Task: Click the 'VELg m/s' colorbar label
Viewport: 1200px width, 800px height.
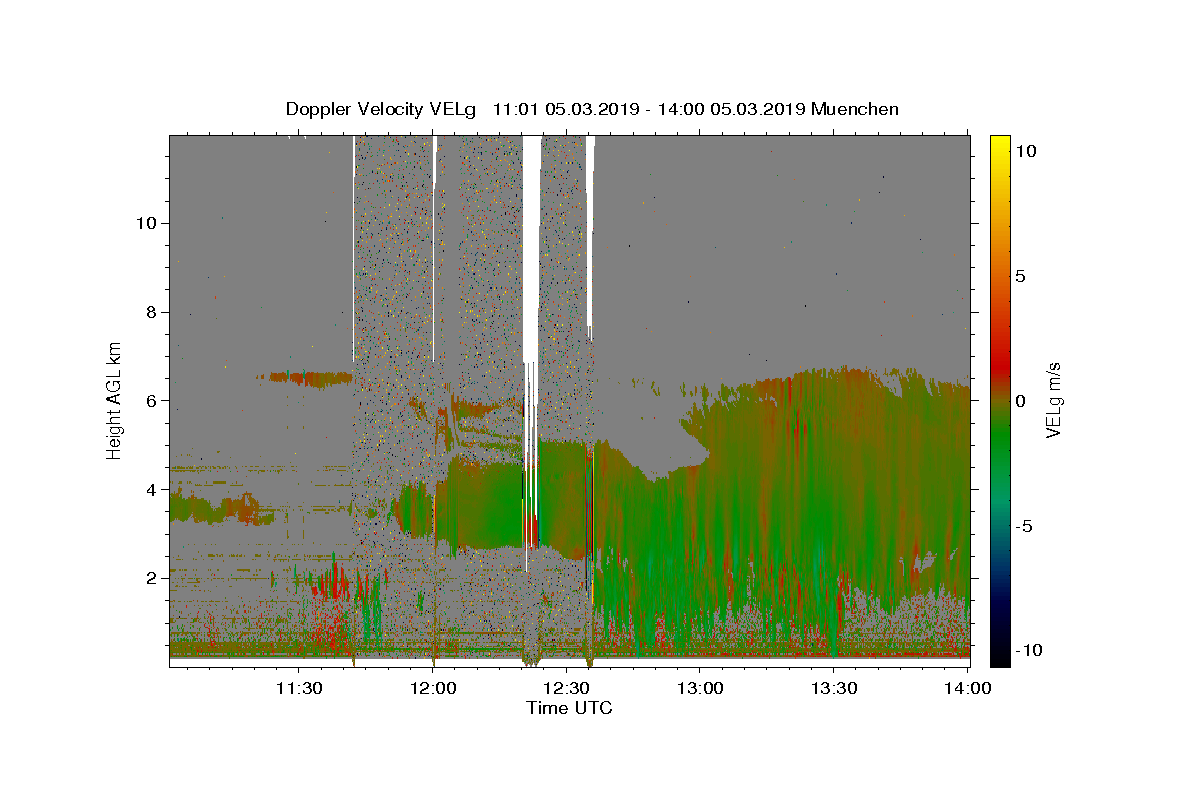Action: pos(1054,400)
